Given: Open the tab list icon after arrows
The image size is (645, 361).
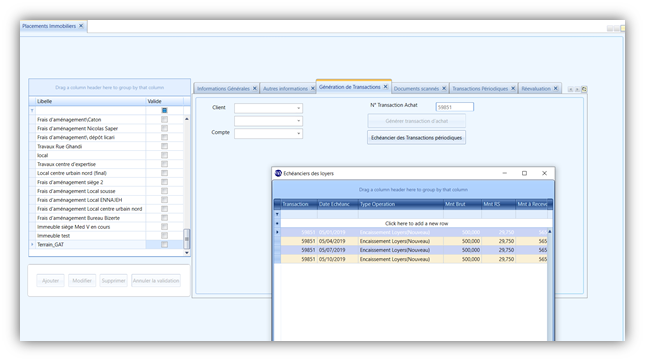Looking at the screenshot, I should (x=584, y=89).
